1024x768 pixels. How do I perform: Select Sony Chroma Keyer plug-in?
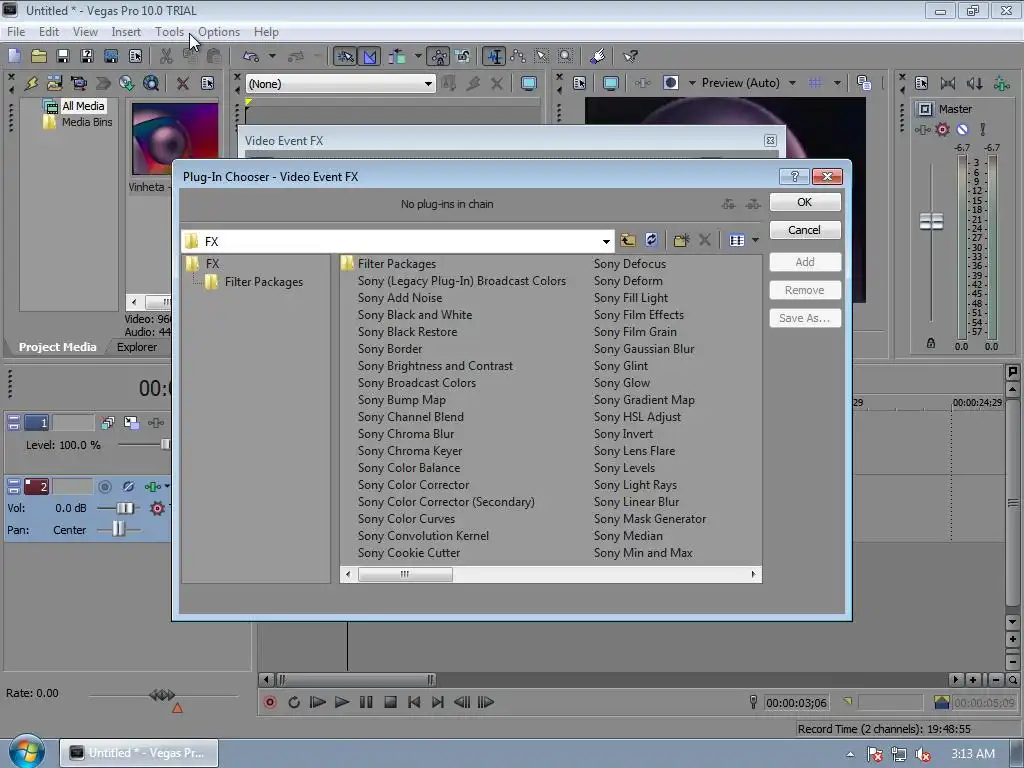coord(409,451)
